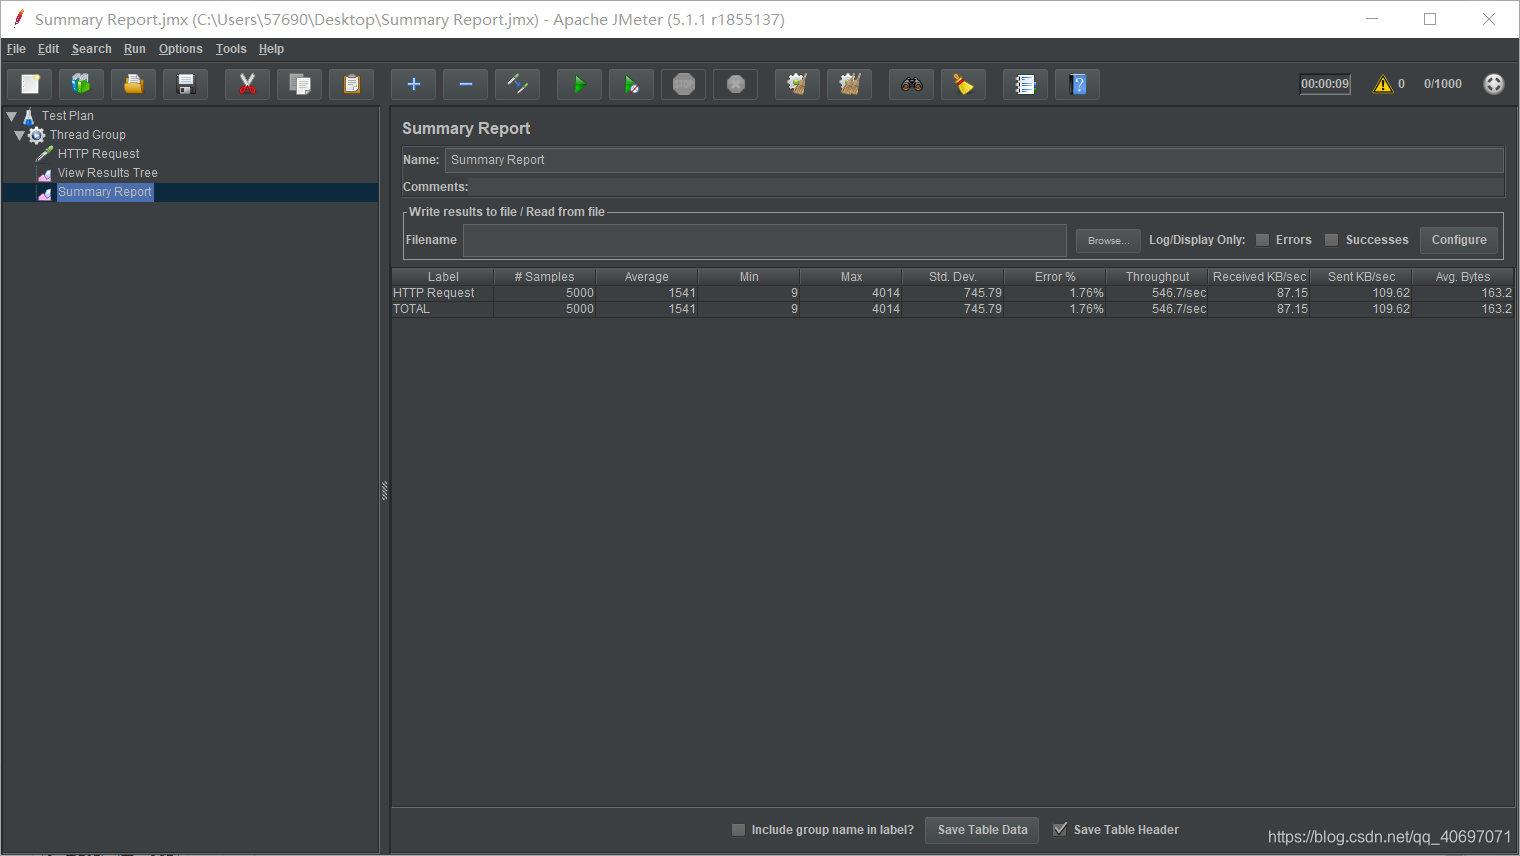This screenshot has width=1520, height=856.
Task: Select the Thread Group tree item
Action: [x=87, y=135]
